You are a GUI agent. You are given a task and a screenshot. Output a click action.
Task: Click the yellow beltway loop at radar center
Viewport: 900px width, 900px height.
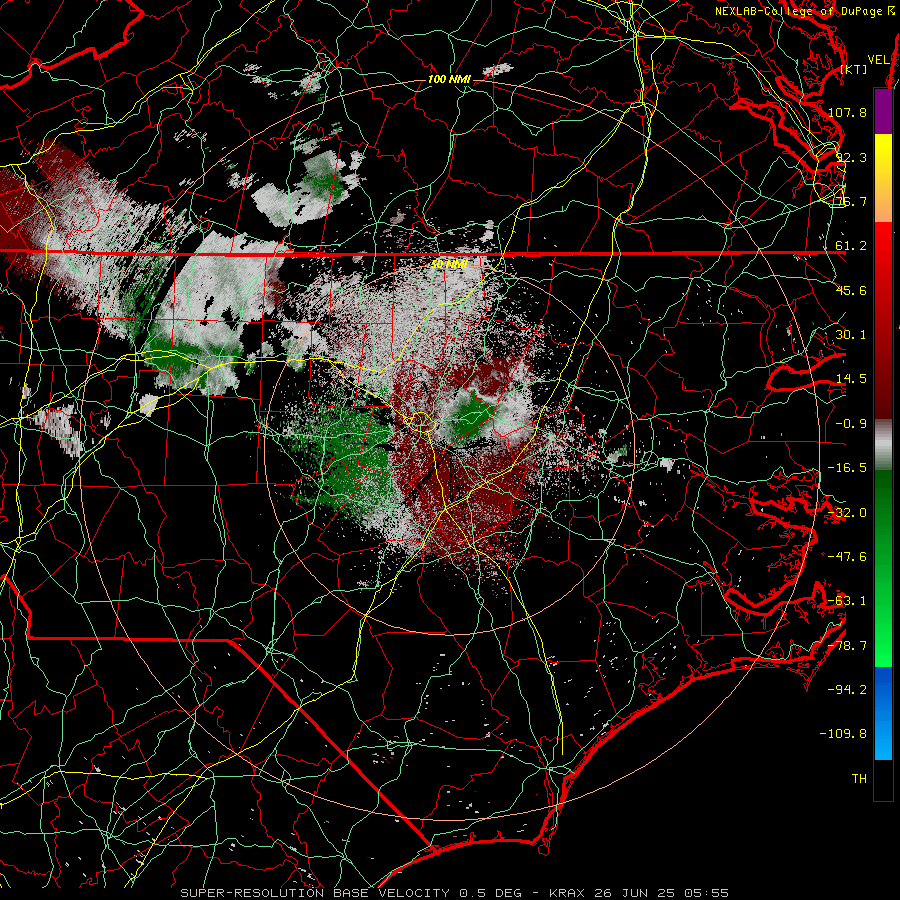click(x=421, y=422)
